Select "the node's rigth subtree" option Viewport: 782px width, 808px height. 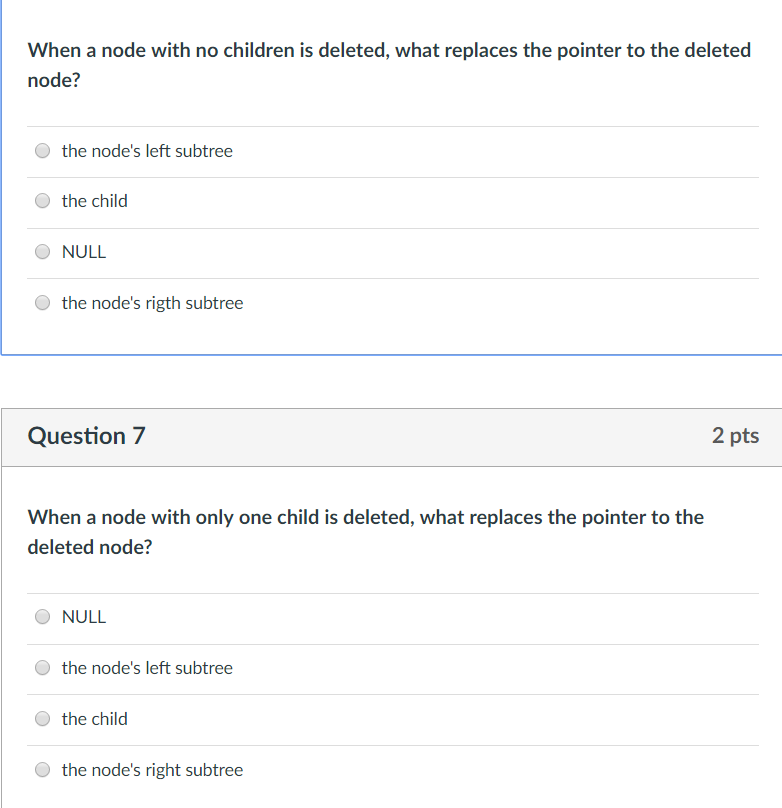(x=42, y=302)
